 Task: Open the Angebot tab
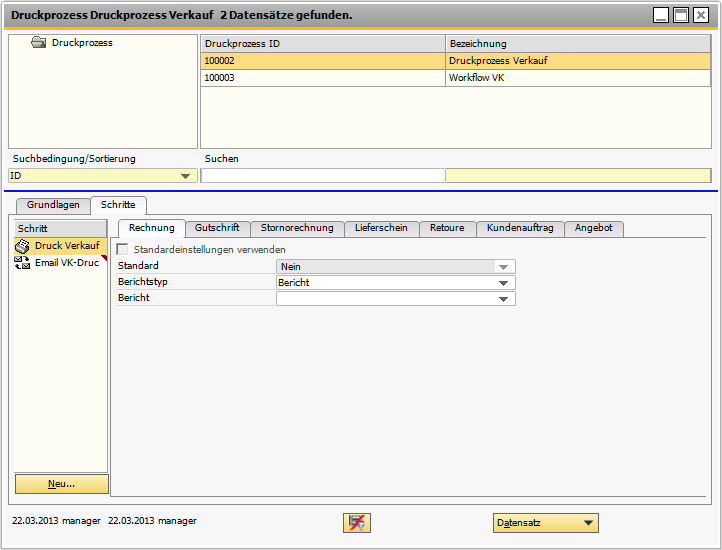click(594, 228)
